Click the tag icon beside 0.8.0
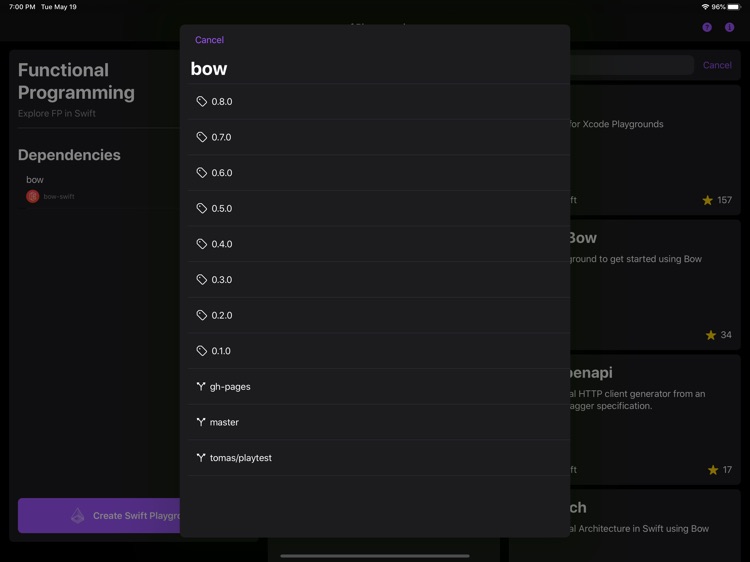 (x=201, y=101)
